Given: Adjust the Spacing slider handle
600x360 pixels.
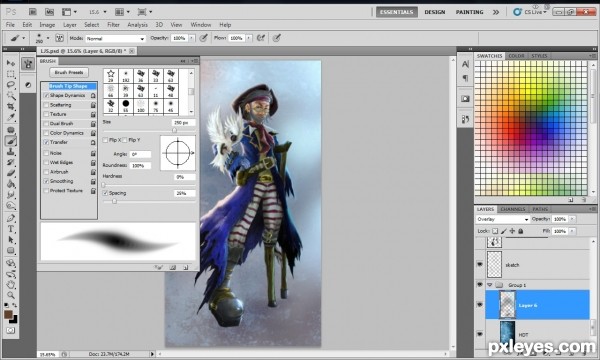Looking at the screenshot, I should coord(114,201).
